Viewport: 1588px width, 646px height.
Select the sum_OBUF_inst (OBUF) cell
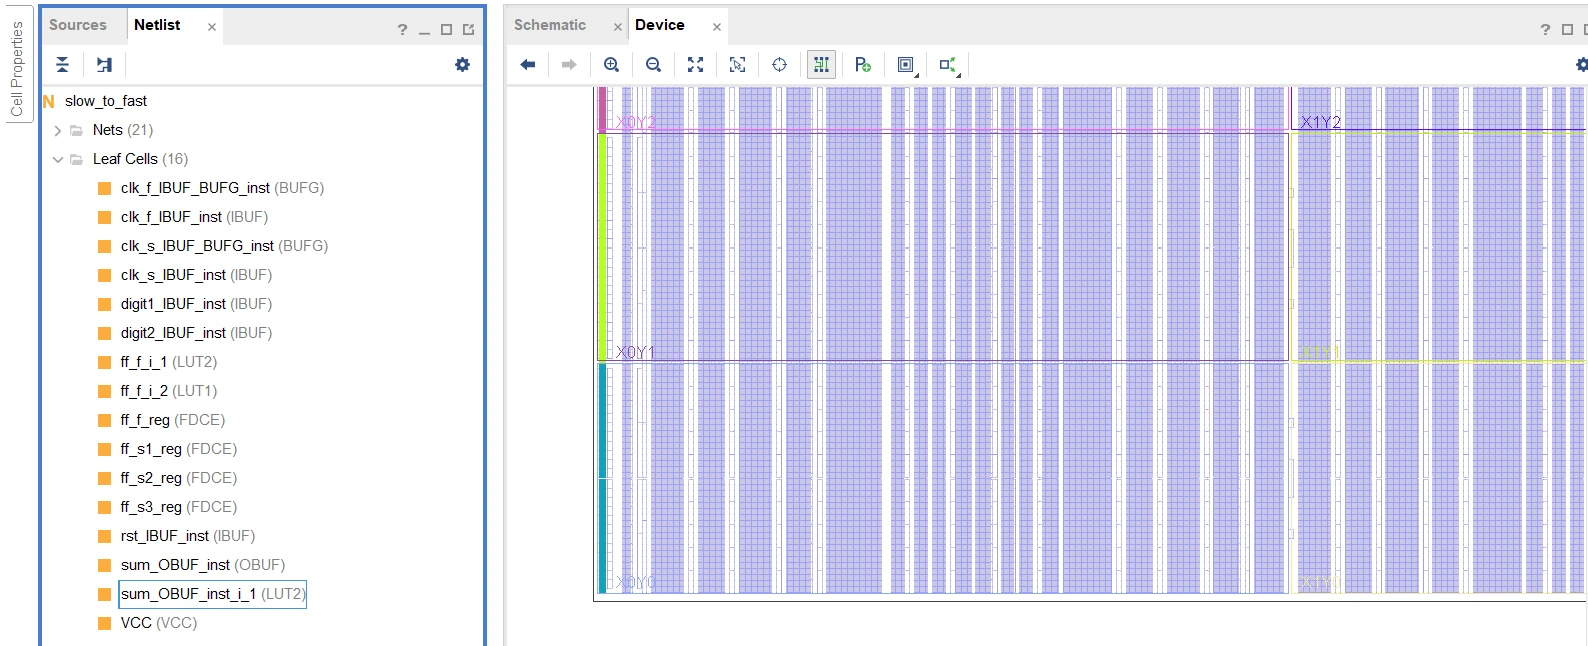(x=203, y=565)
